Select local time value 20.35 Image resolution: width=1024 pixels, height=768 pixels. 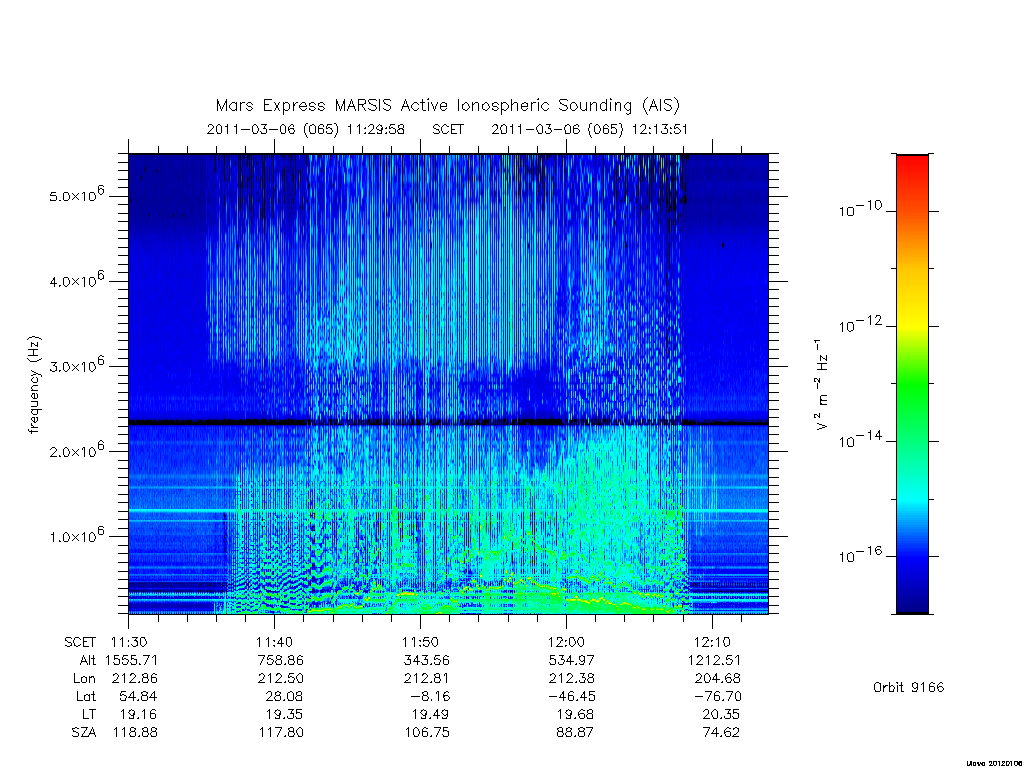coord(721,714)
